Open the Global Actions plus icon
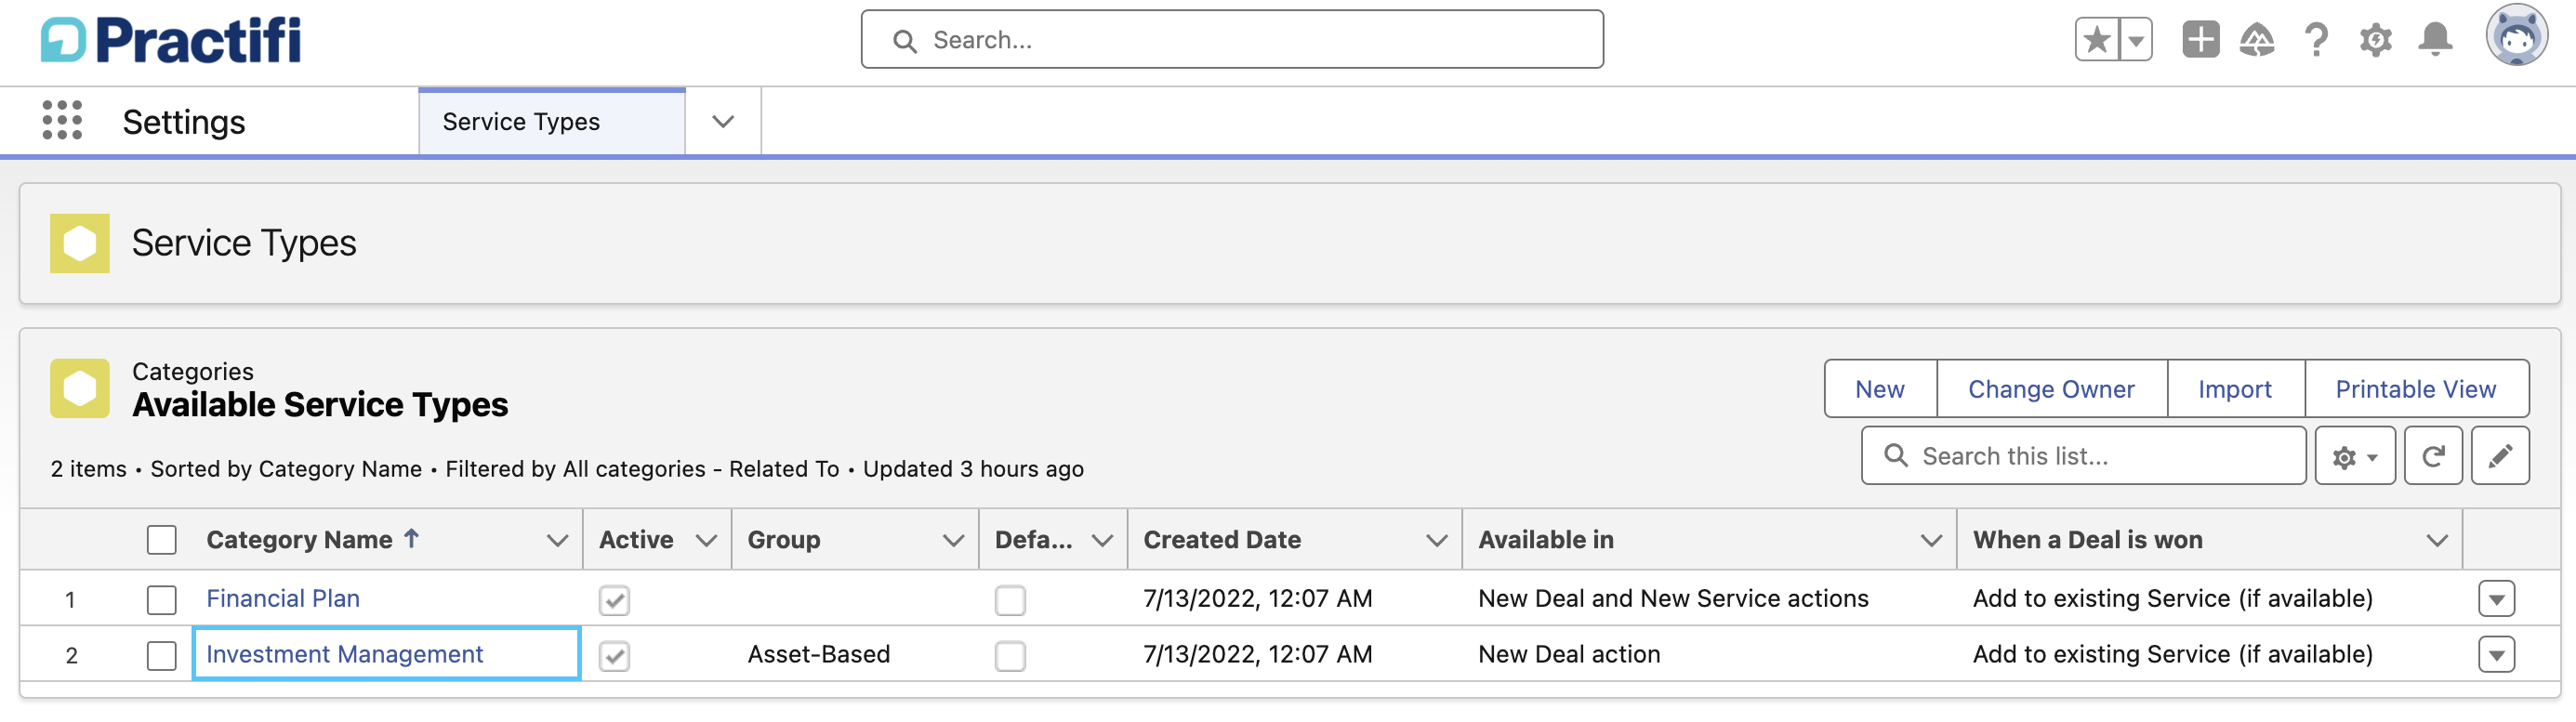This screenshot has width=2576, height=722. 2200,40
